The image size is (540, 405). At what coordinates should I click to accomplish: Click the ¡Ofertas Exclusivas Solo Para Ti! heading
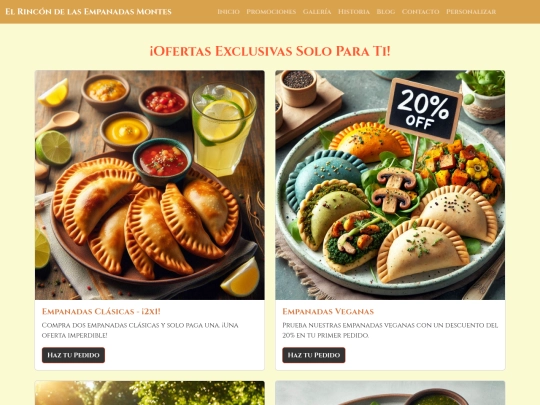point(270,51)
